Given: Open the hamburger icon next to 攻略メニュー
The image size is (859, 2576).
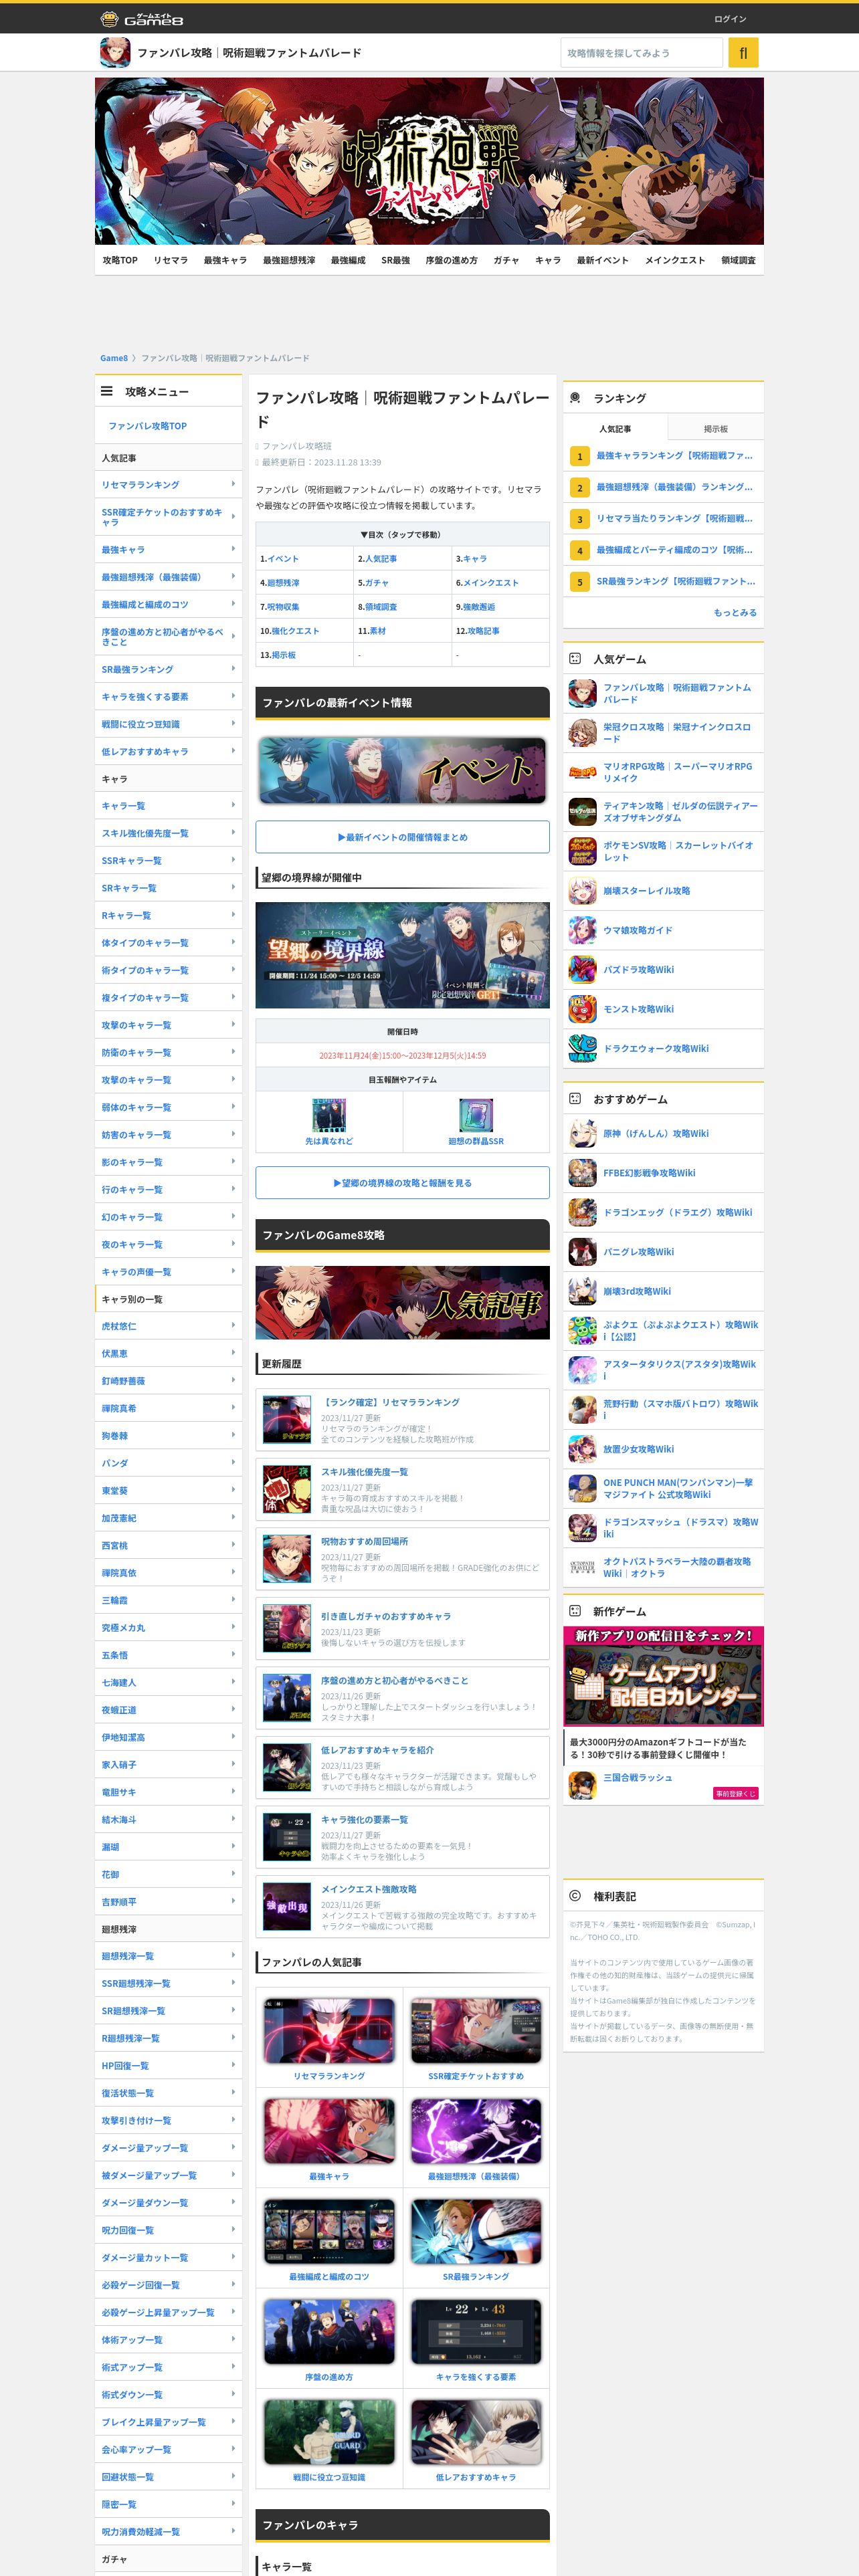Looking at the screenshot, I should pyautogui.click(x=106, y=391).
